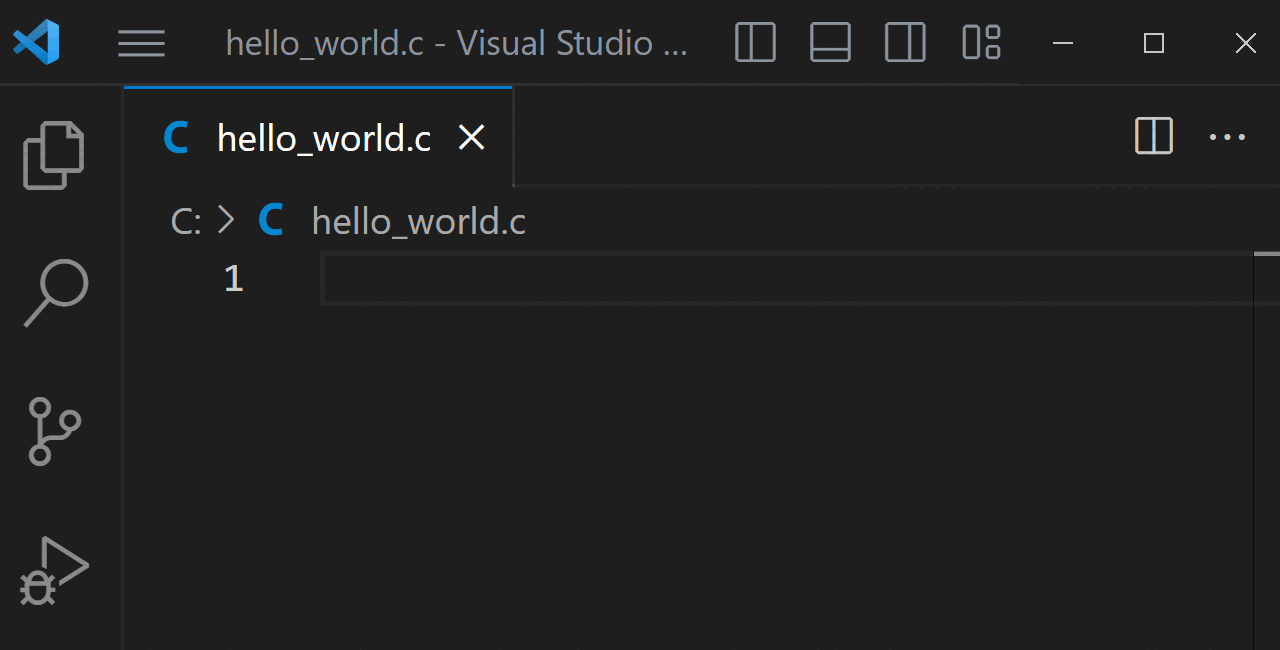The width and height of the screenshot is (1280, 650).
Task: Open the Source Control view
Action: tap(54, 431)
